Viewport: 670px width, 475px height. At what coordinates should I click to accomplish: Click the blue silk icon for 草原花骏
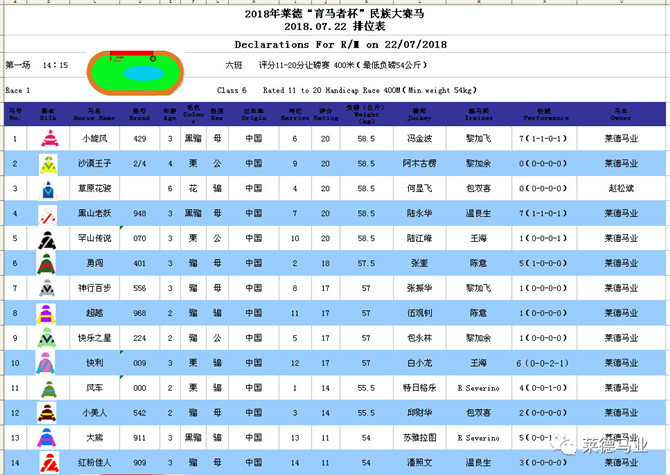47,189
